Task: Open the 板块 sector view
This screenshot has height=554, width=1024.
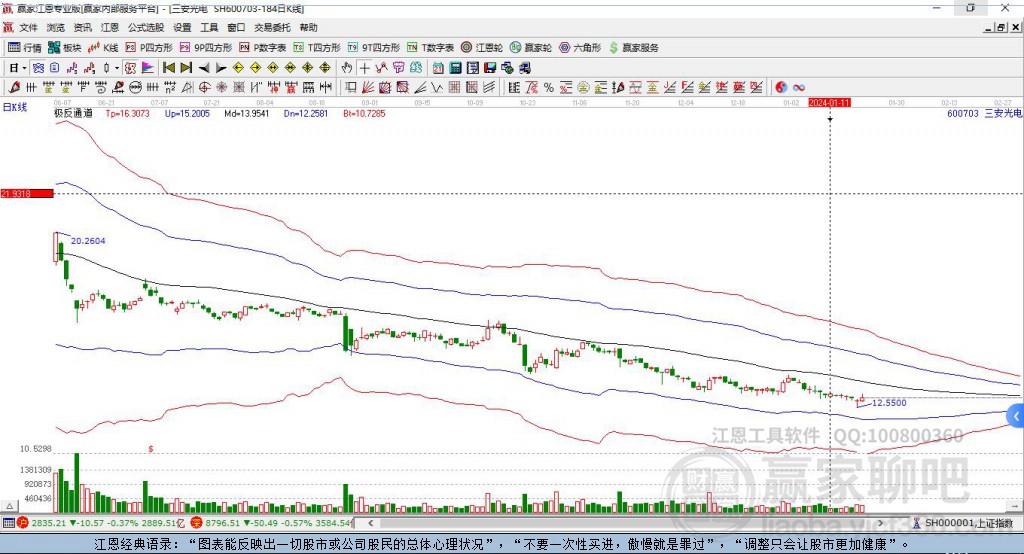Action: coord(65,48)
